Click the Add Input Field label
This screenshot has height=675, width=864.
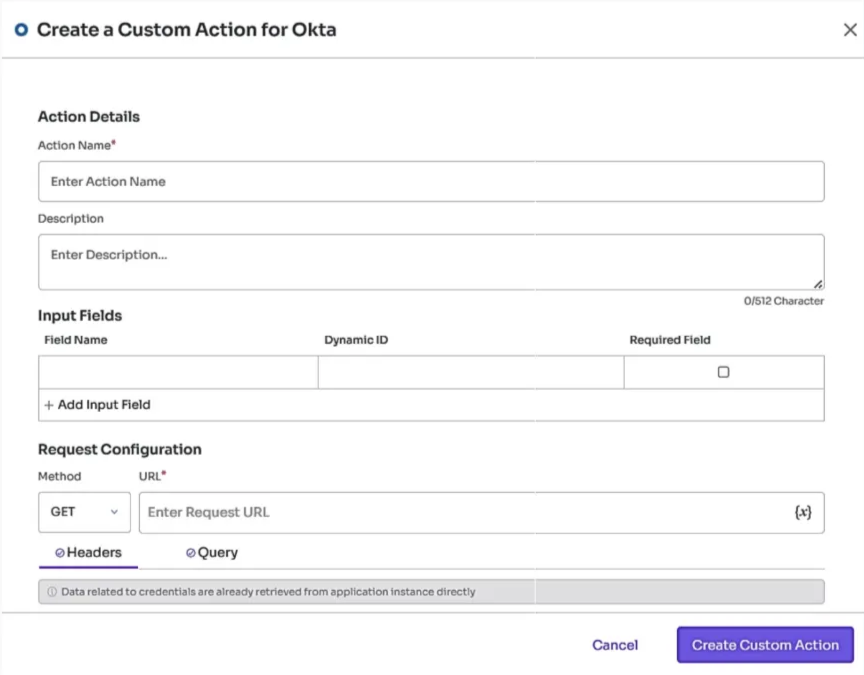104,405
